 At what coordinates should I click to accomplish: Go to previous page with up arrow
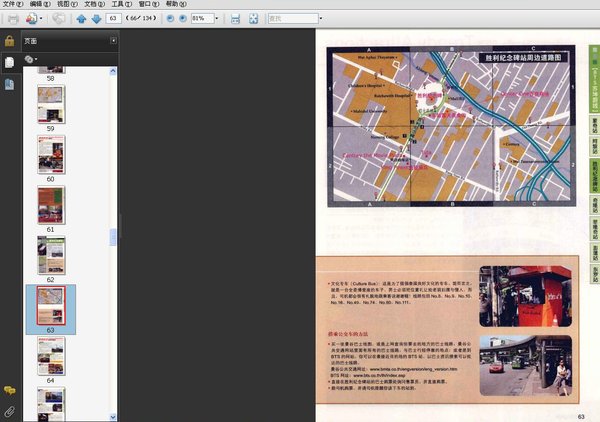pyautogui.click(x=81, y=18)
